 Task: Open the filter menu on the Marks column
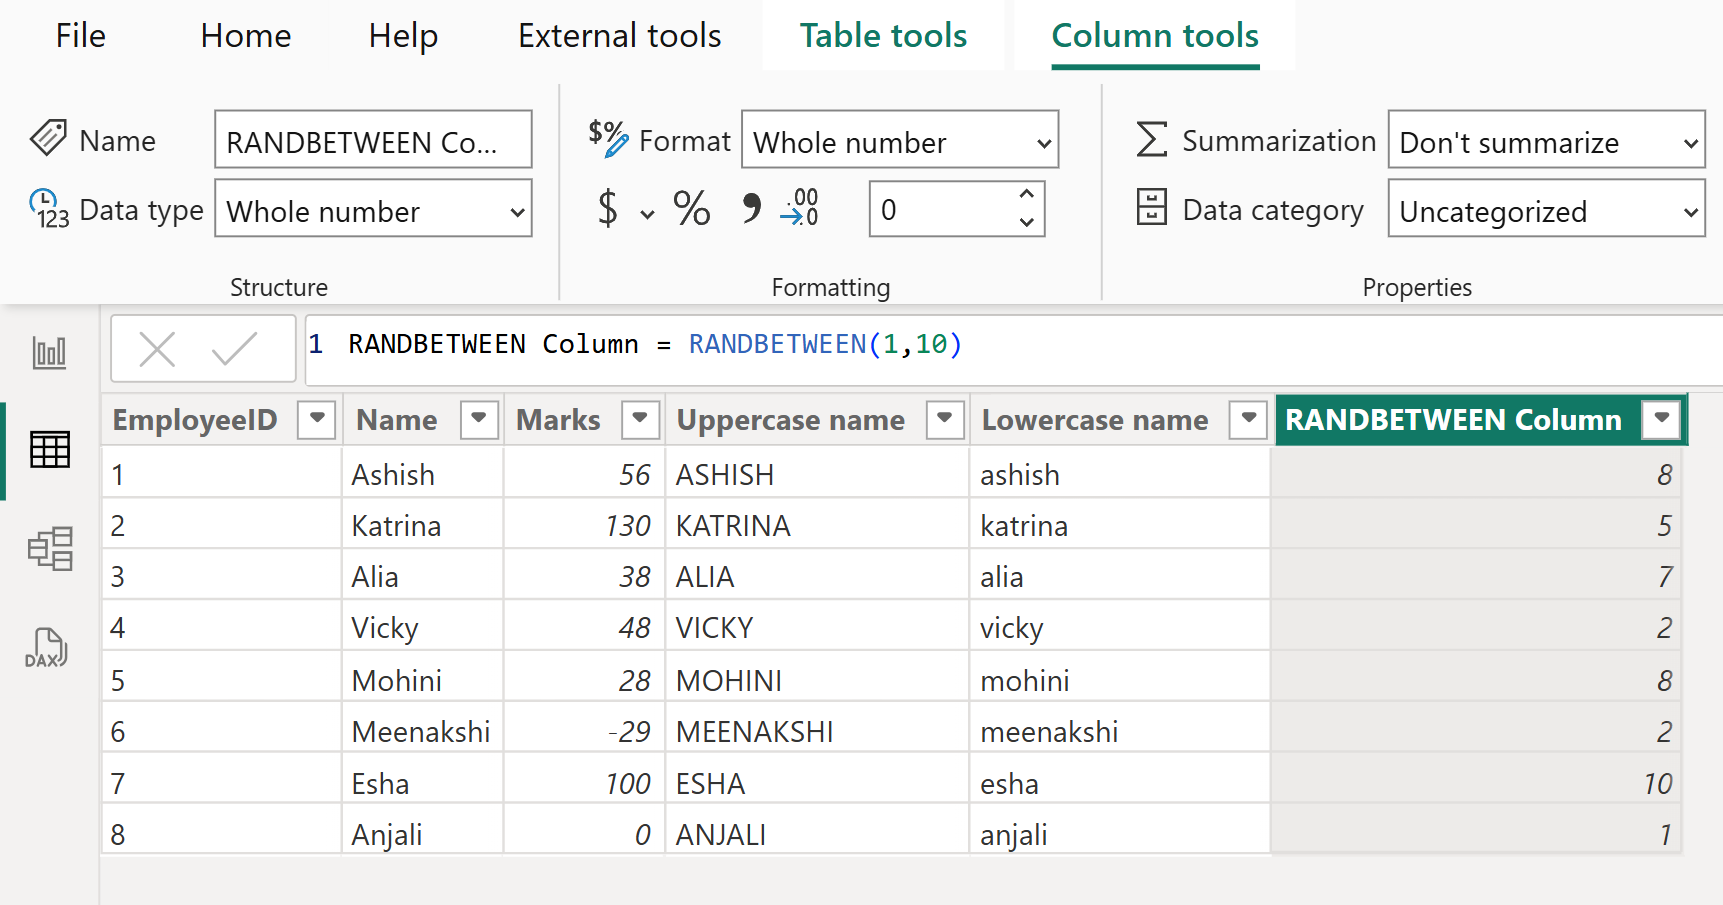(641, 419)
